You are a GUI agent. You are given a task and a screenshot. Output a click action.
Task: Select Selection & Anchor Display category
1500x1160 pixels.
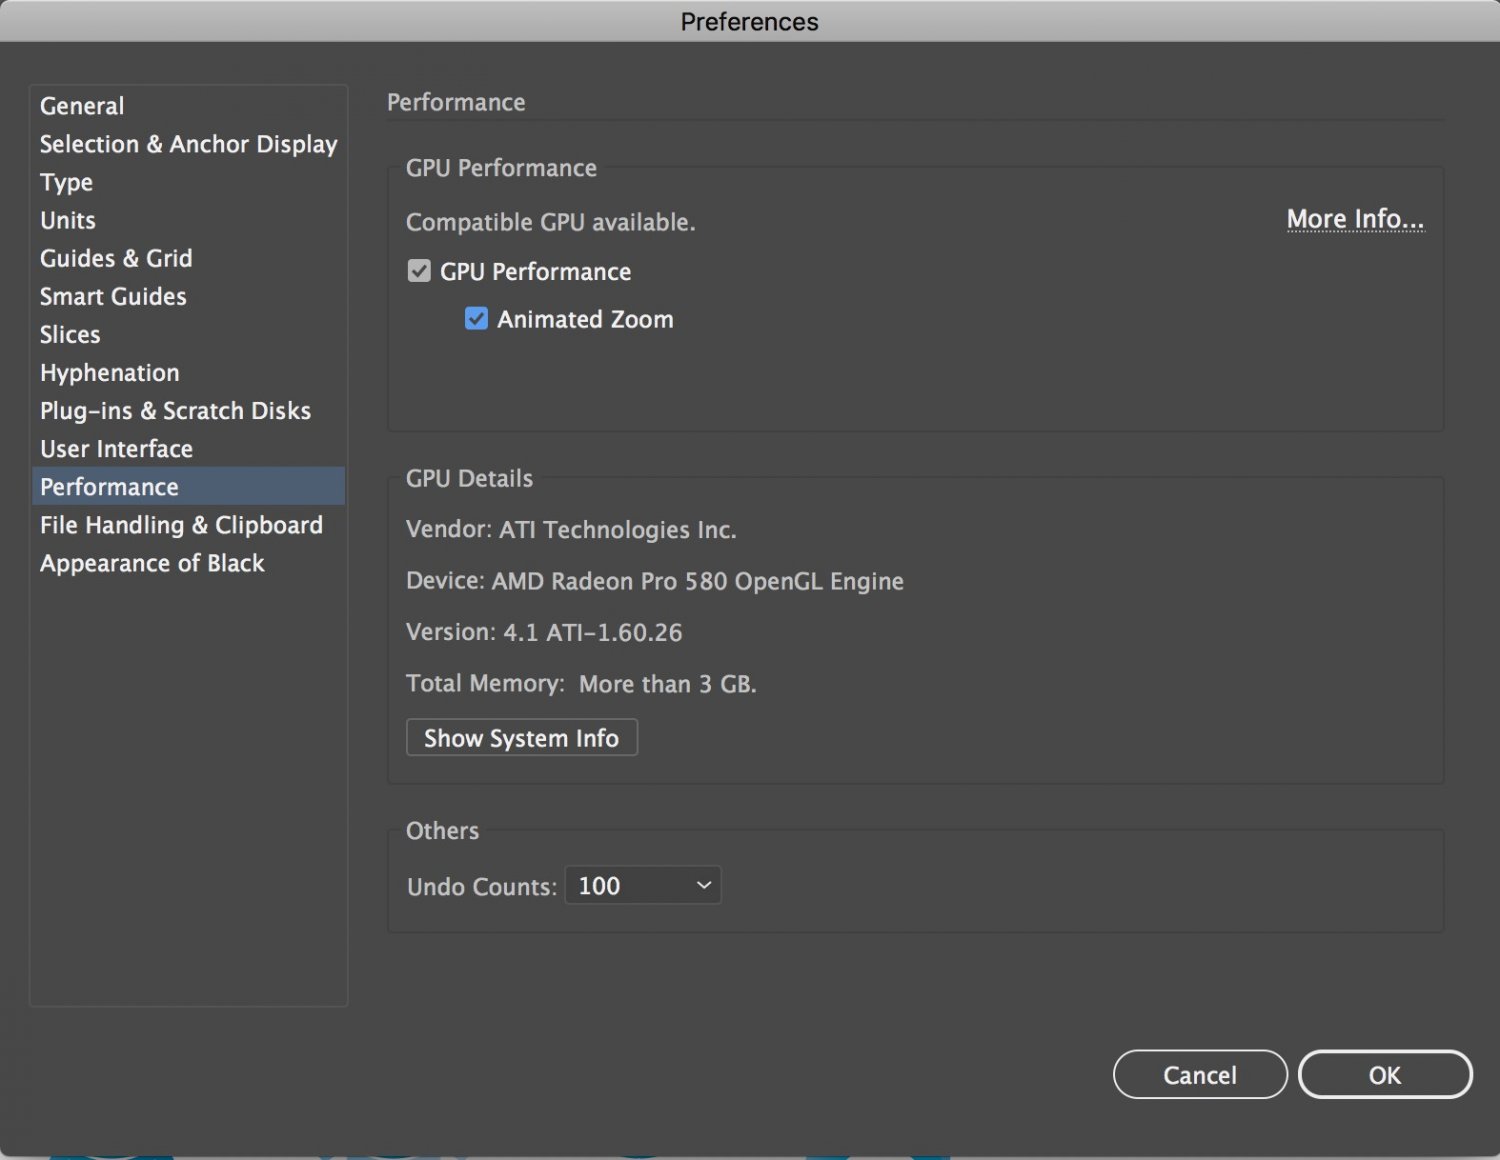click(188, 144)
